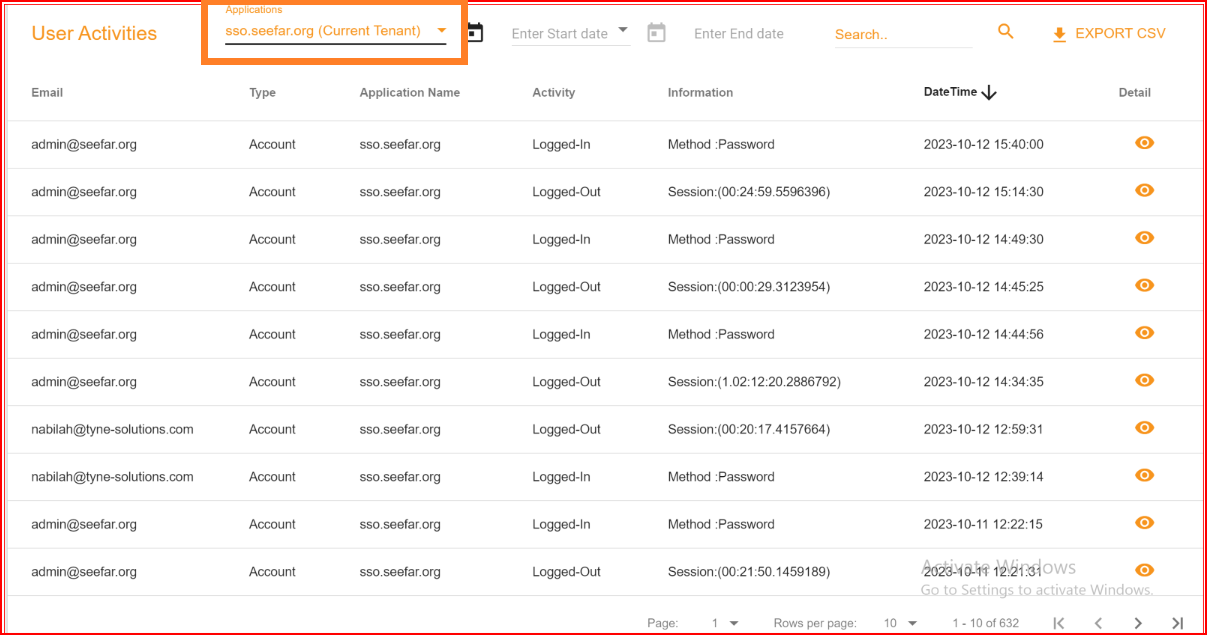1207x635 pixels.
Task: Click the DateTime descending sort arrow
Action: (989, 92)
